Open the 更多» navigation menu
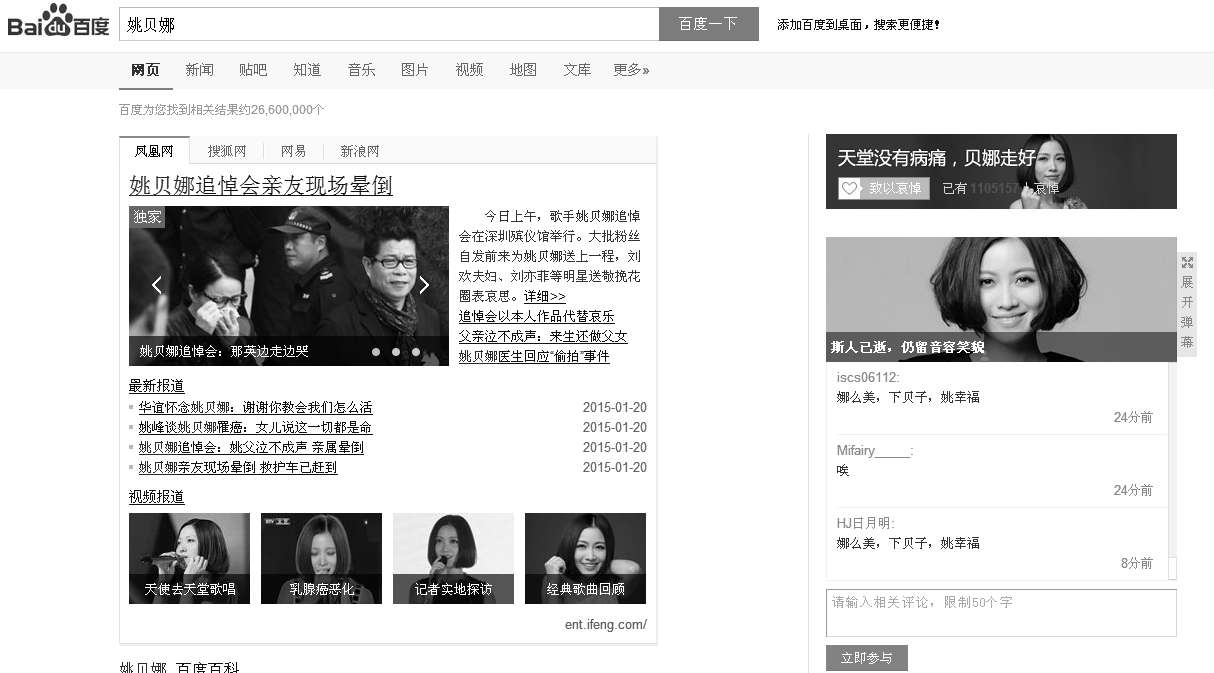The height and width of the screenshot is (673, 1214). point(631,70)
